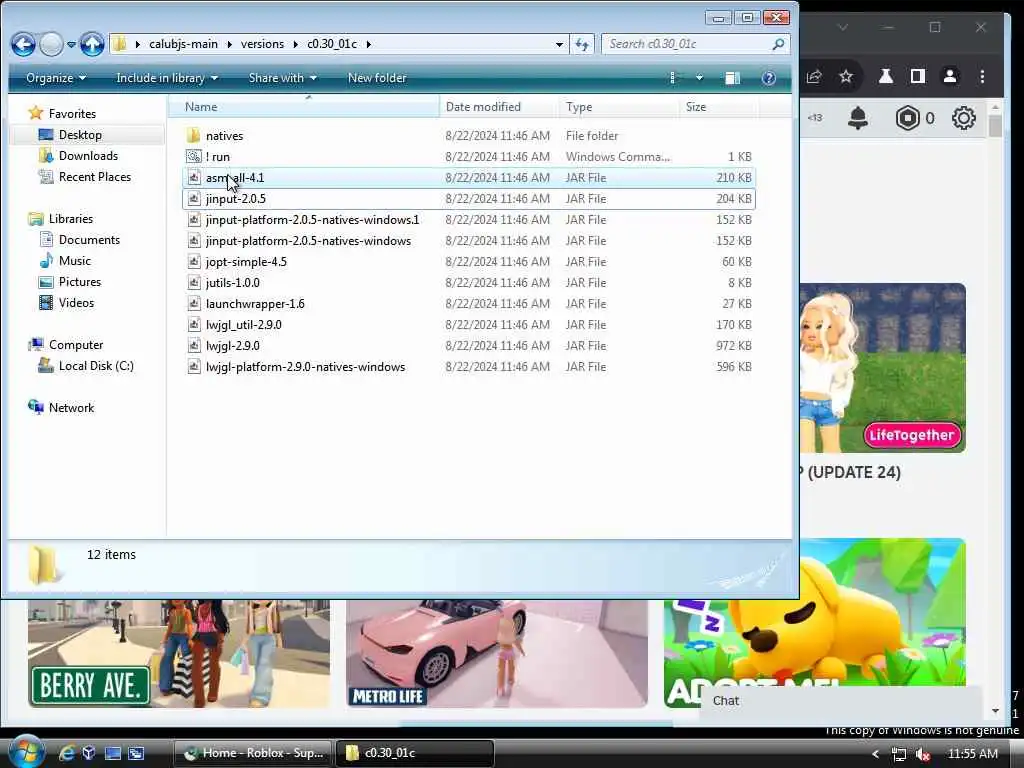Go back with the Explorer back arrow
This screenshot has height=768, width=1024.
(x=24, y=44)
